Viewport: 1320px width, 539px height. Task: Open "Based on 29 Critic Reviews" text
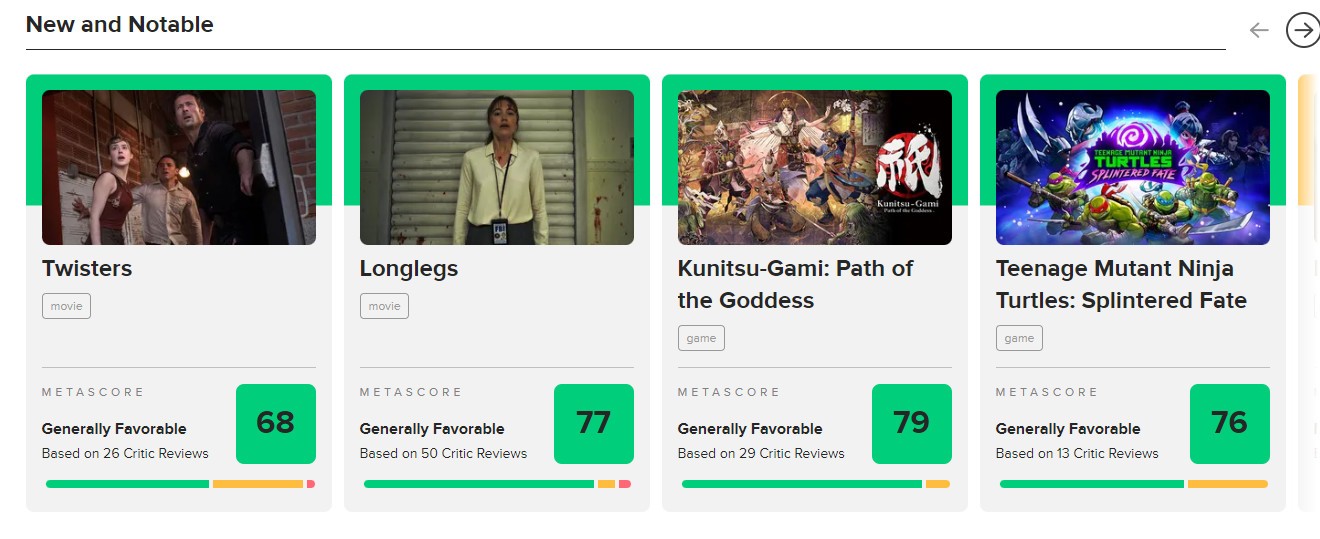click(761, 453)
